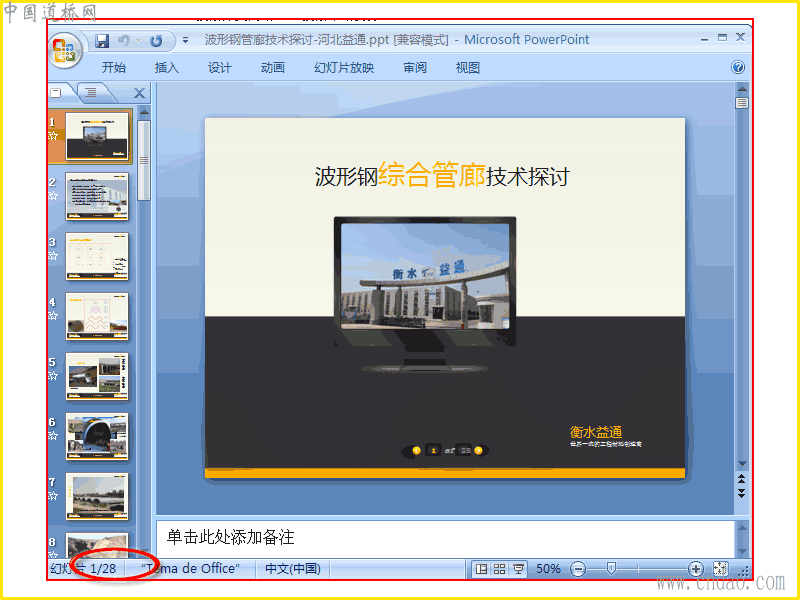Click the zoom slider handle
Screen dimensions: 800x600
611,568
